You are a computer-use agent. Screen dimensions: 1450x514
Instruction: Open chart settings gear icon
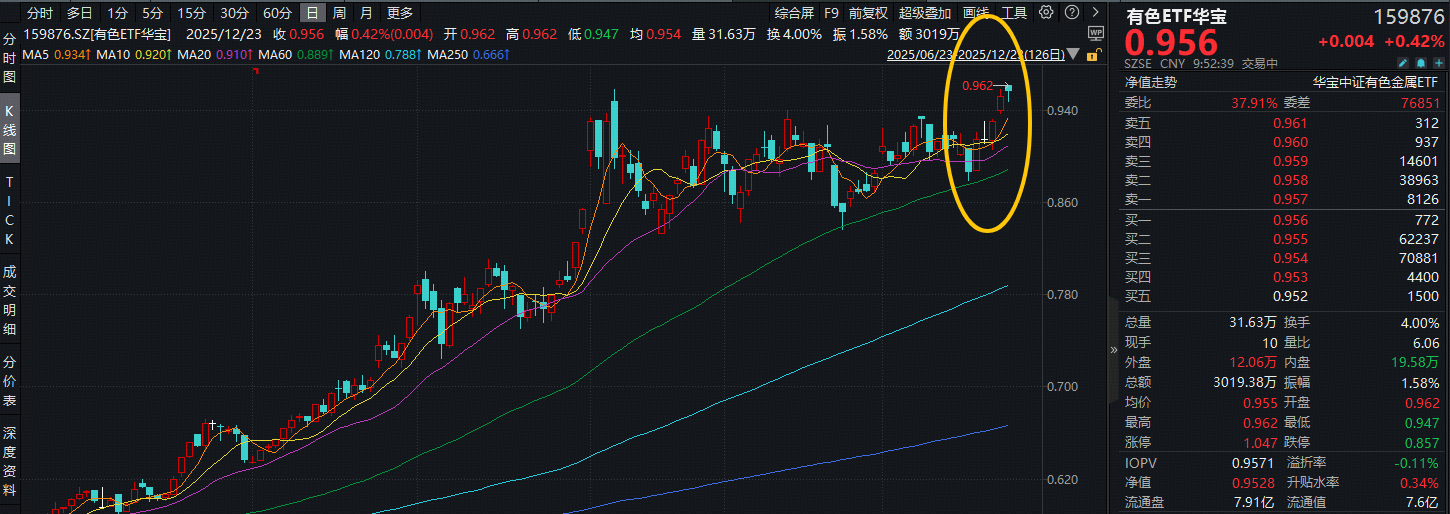(1046, 13)
